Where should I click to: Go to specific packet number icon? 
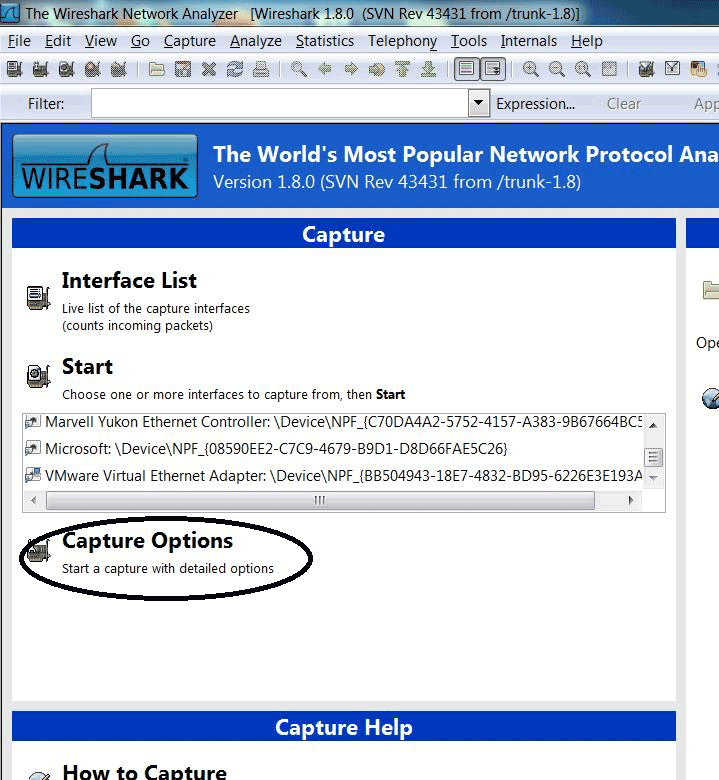click(x=377, y=69)
